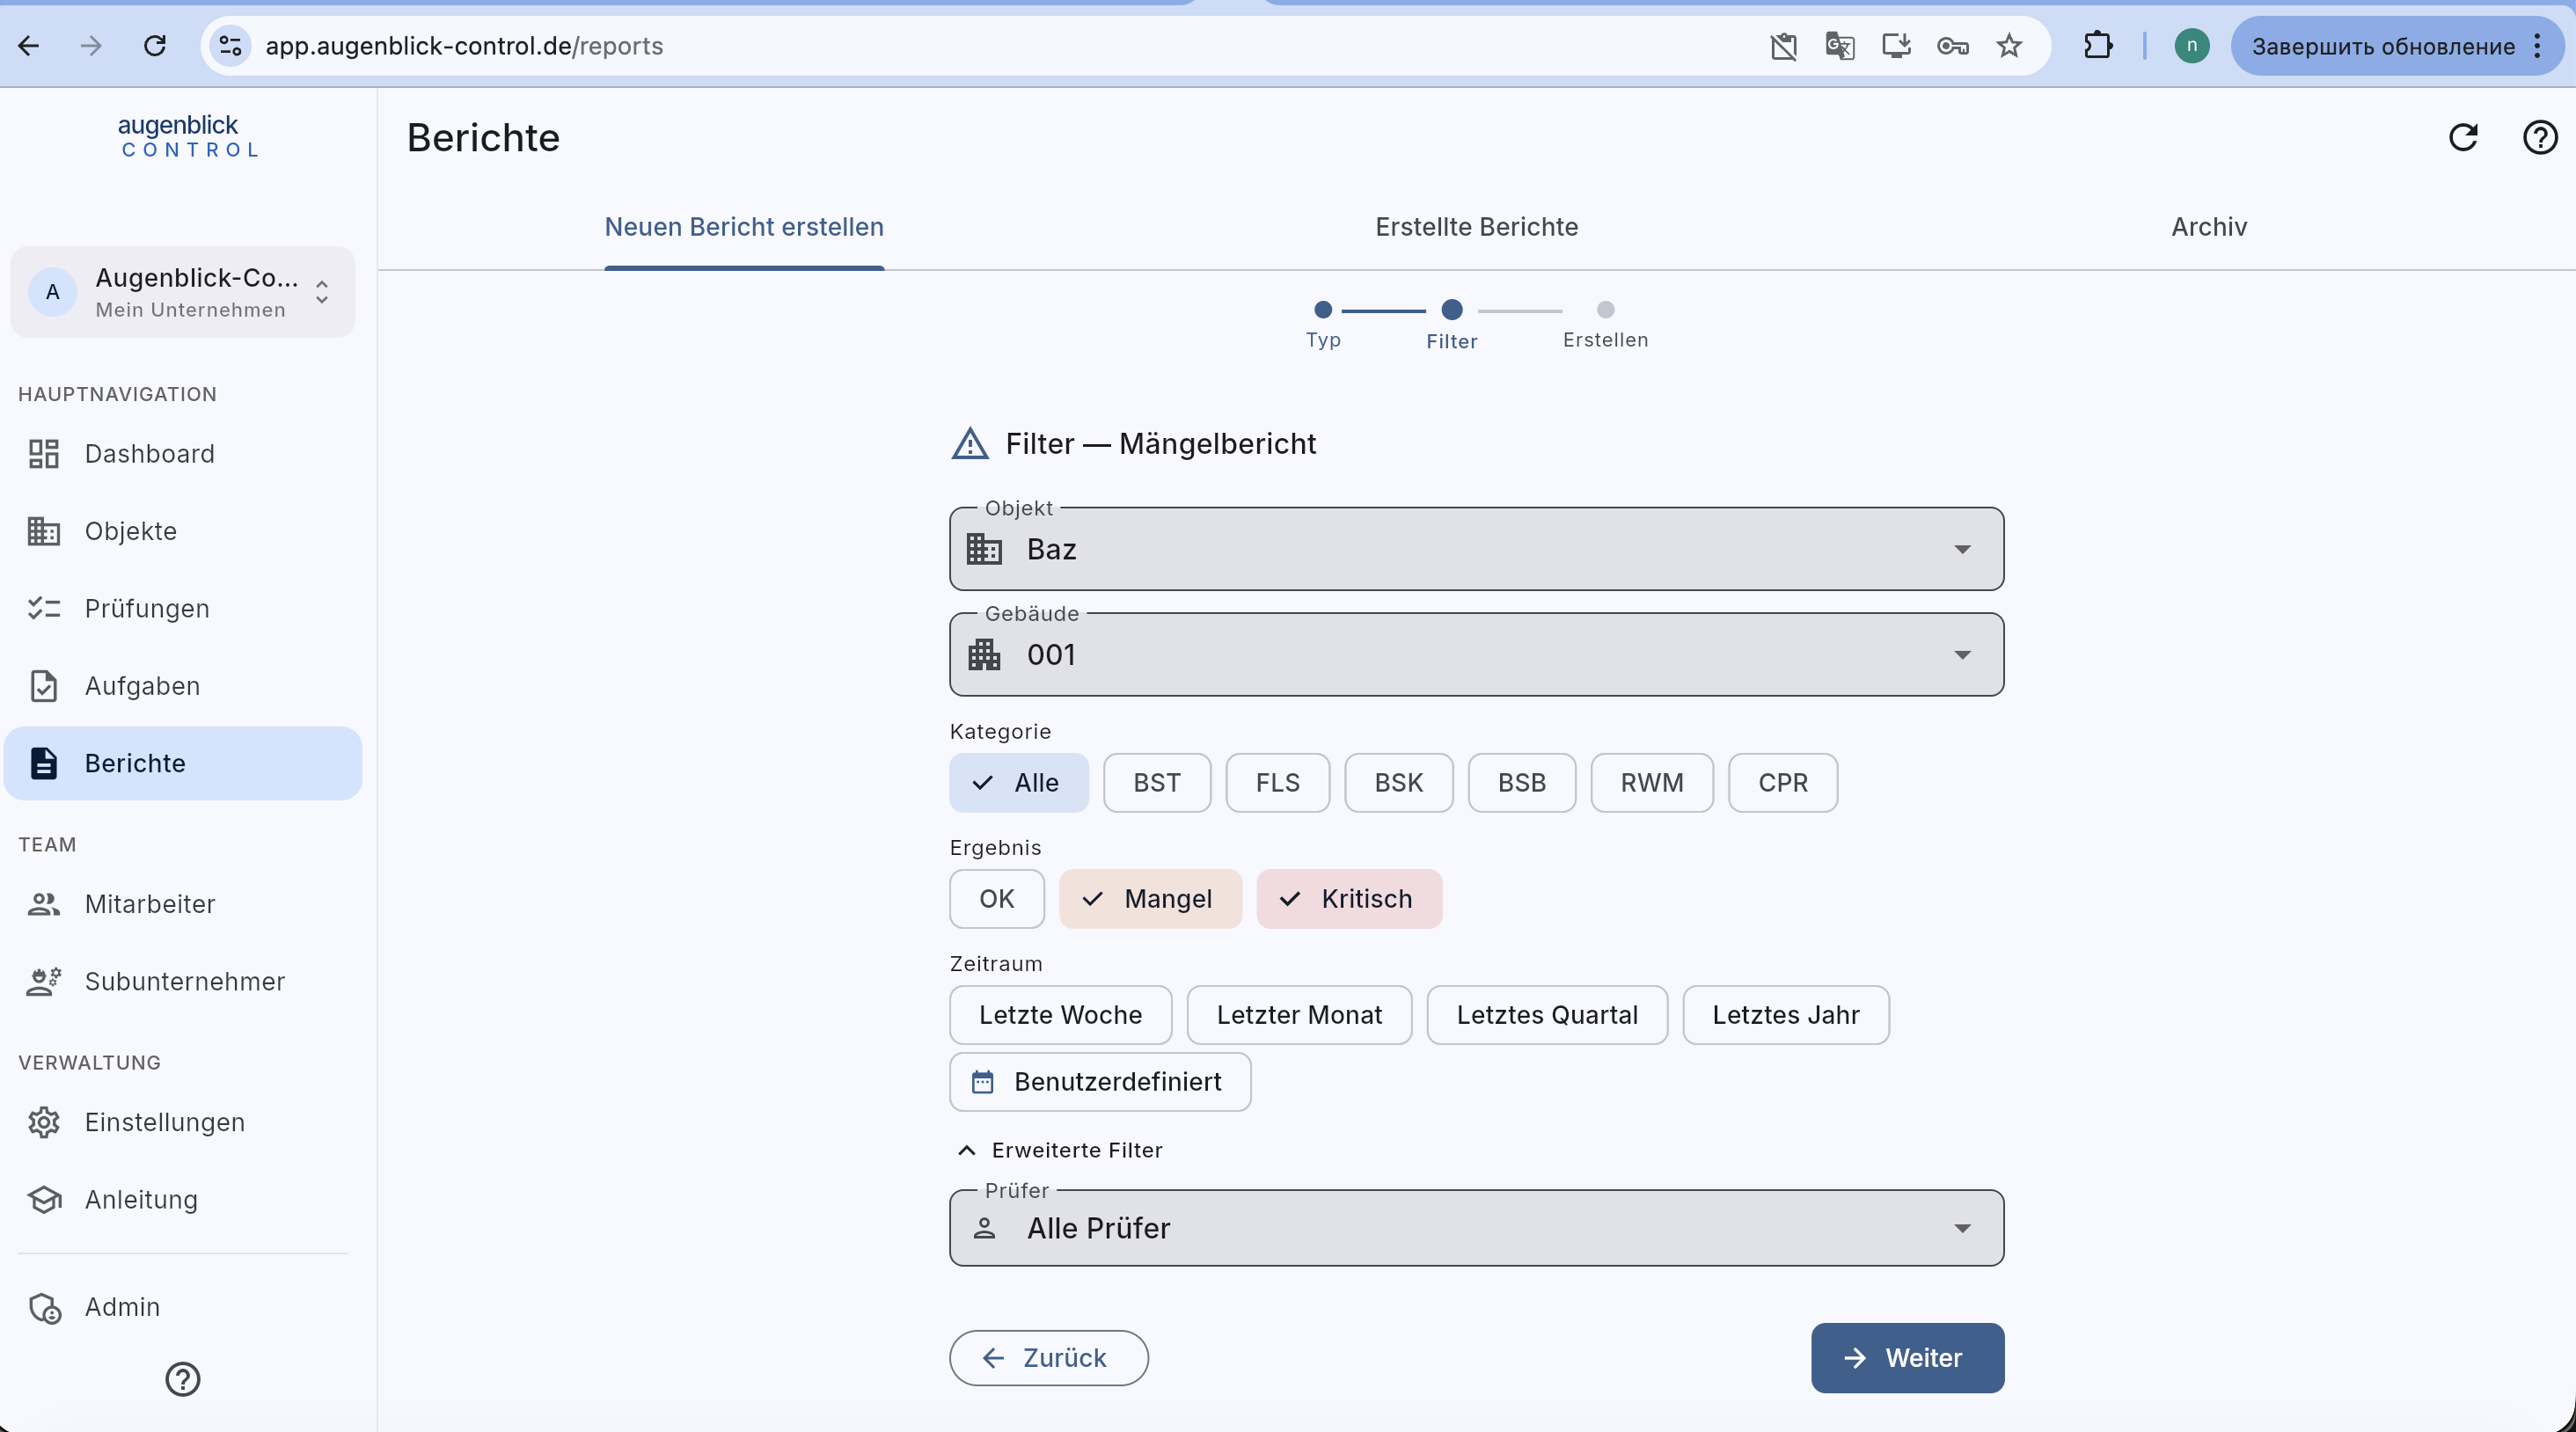Open help icon at top right of Berichte
Image resolution: width=2576 pixels, height=1432 pixels.
pyautogui.click(x=2540, y=137)
